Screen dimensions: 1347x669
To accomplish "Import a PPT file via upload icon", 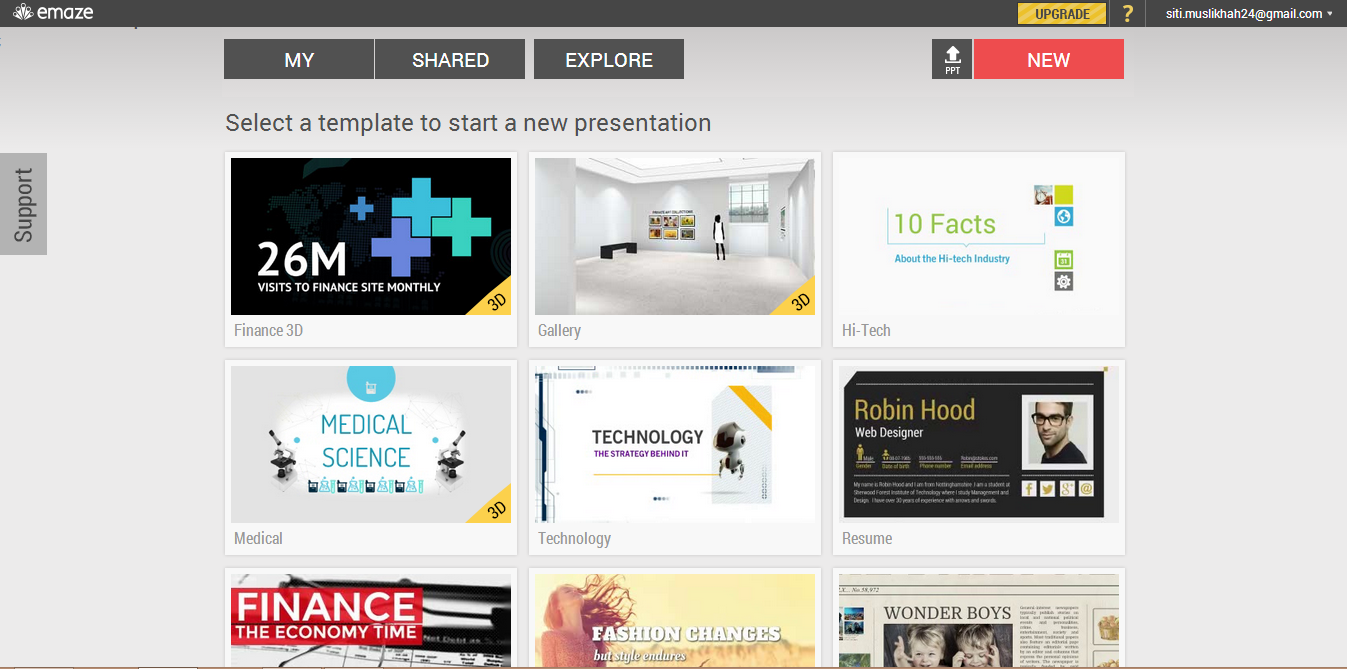I will click(x=952, y=59).
